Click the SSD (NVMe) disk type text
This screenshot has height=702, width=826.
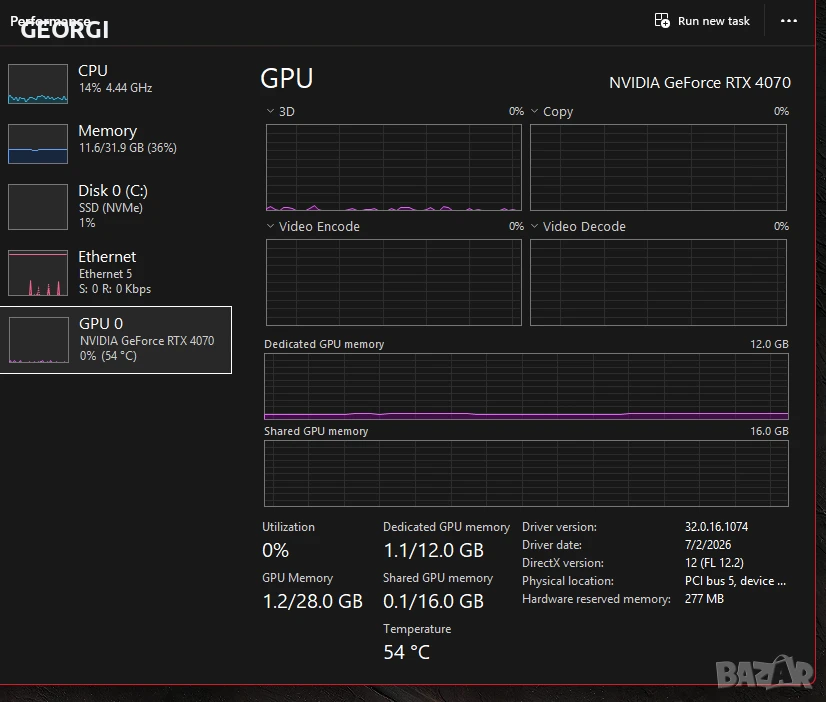click(111, 208)
